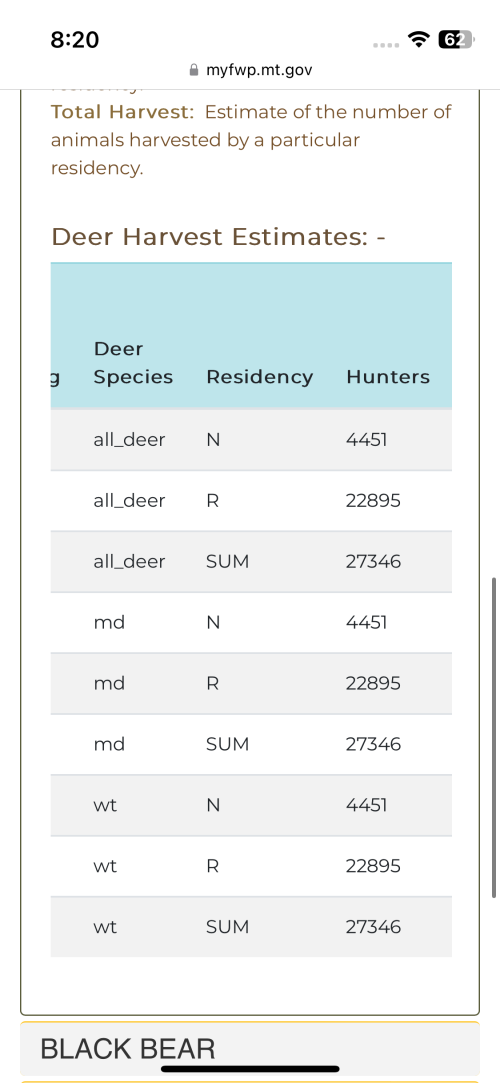Tap the lock icon beside myfwp.mt.gov

(194, 70)
